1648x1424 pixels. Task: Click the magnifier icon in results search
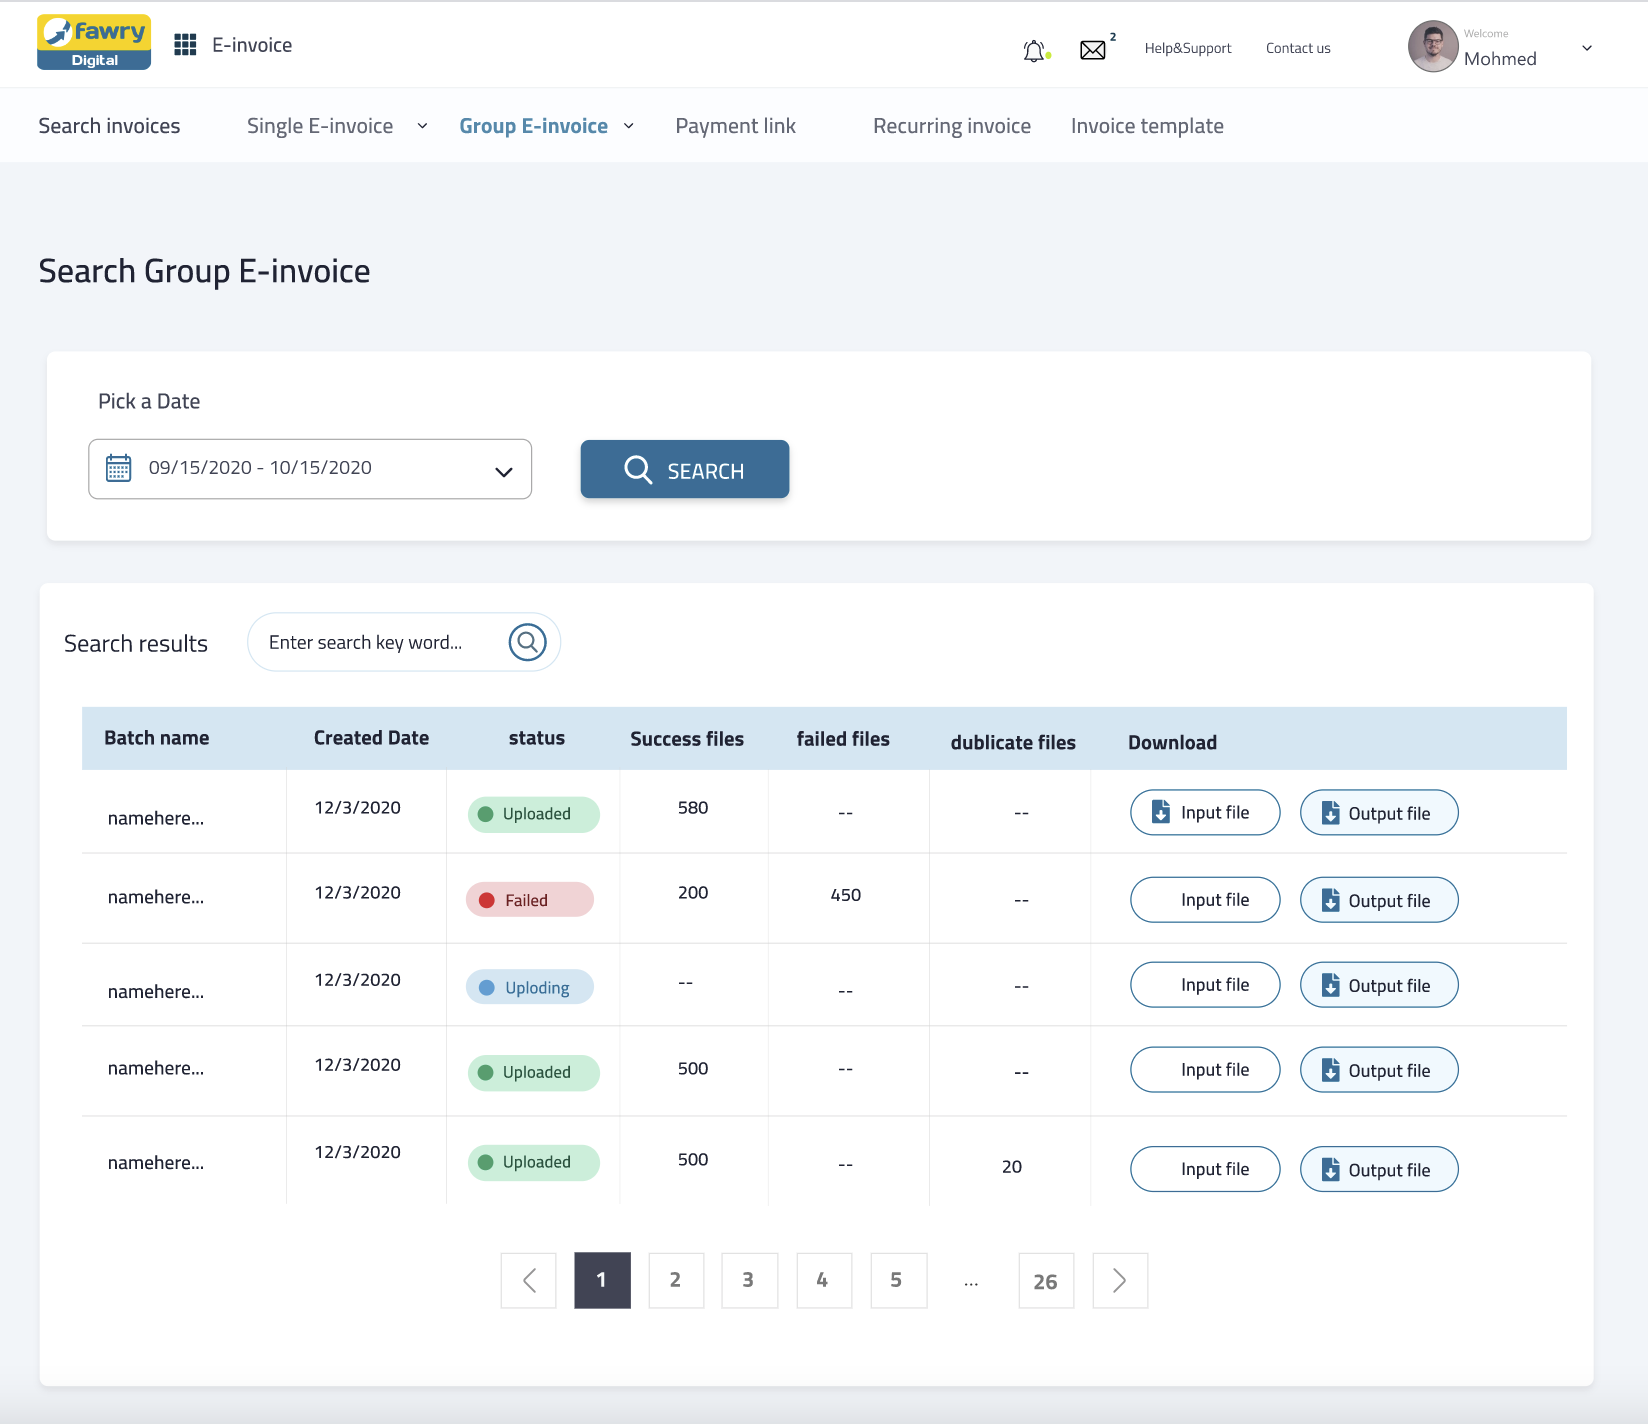(527, 642)
